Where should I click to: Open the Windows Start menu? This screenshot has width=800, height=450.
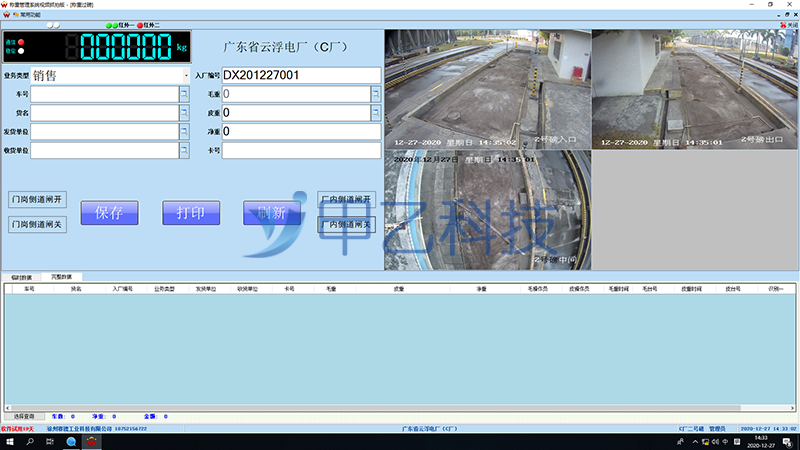click(x=9, y=441)
